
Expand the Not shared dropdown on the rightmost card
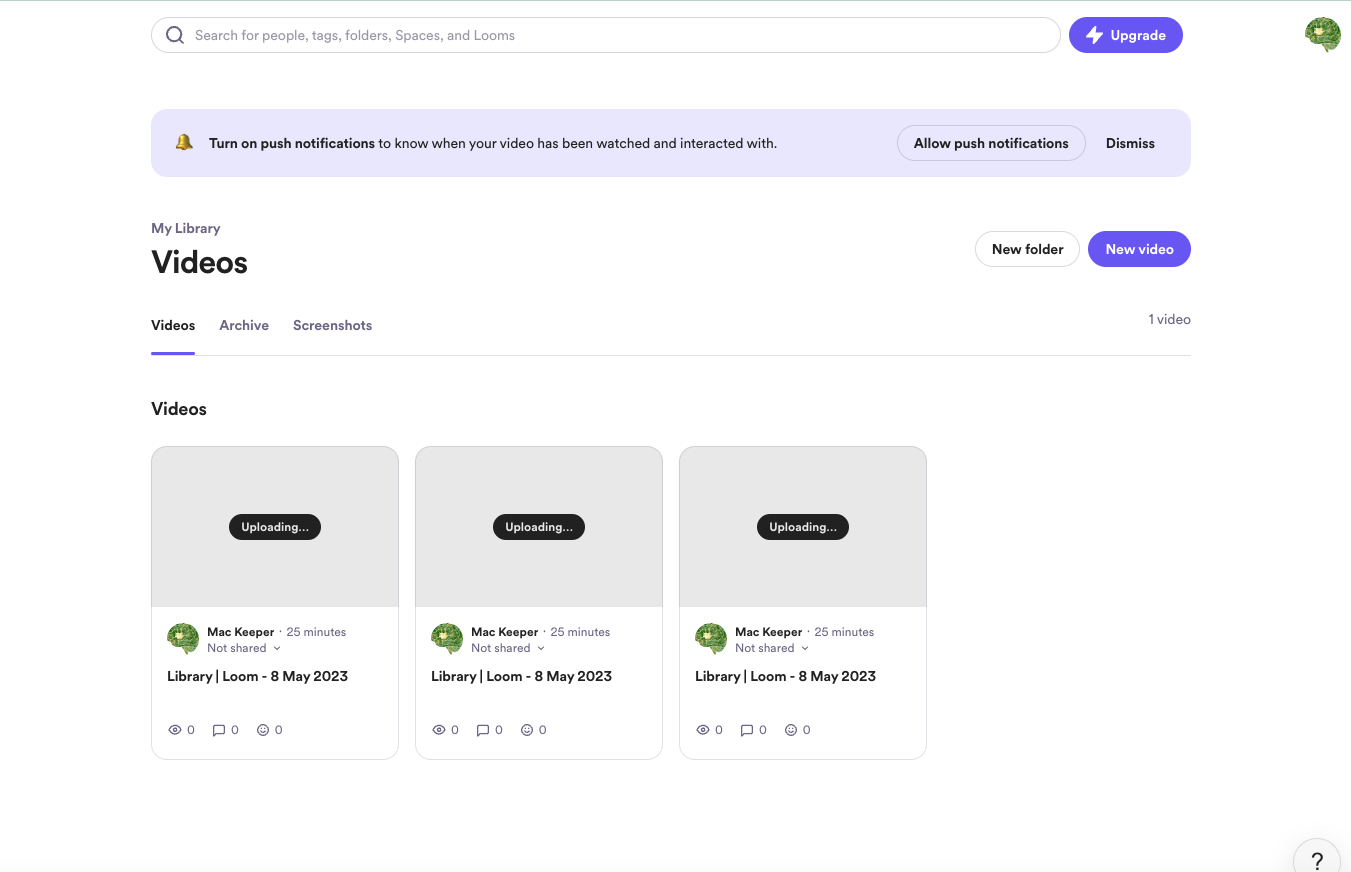coord(772,648)
